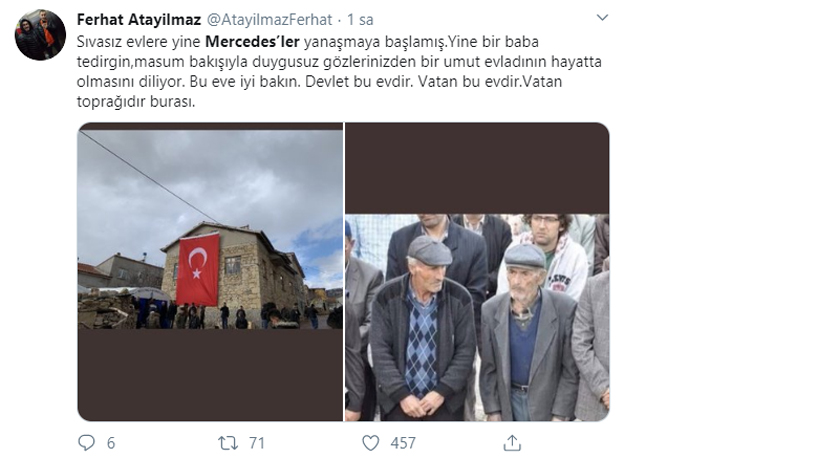813x458 pixels.
Task: Click the reply speech bubble icon
Action: 86,442
